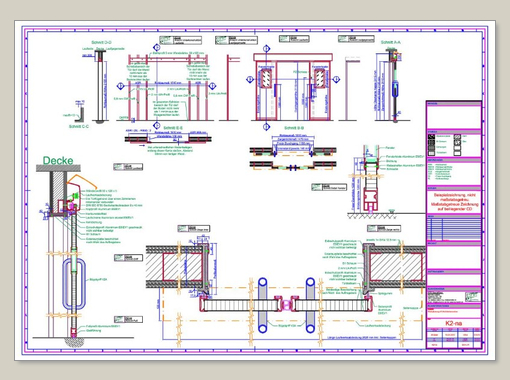Click the diamond marker left of the door elevation
The image size is (510, 380).
click(x=250, y=79)
